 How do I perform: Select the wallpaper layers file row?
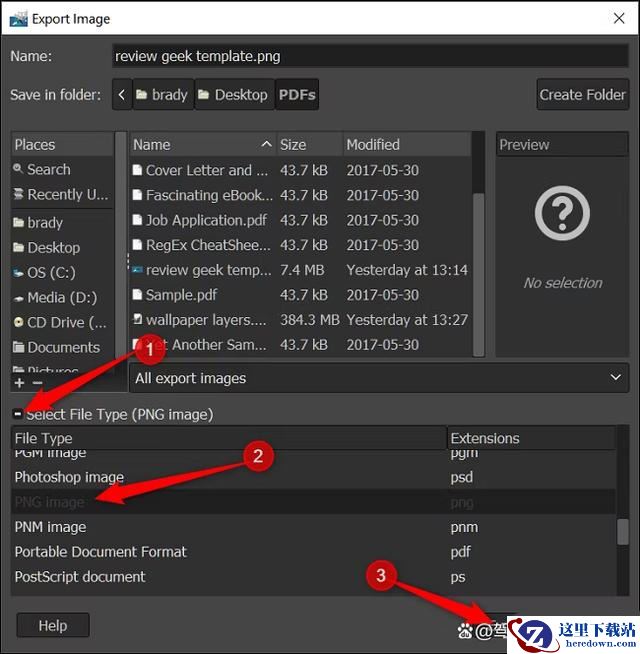(x=301, y=319)
